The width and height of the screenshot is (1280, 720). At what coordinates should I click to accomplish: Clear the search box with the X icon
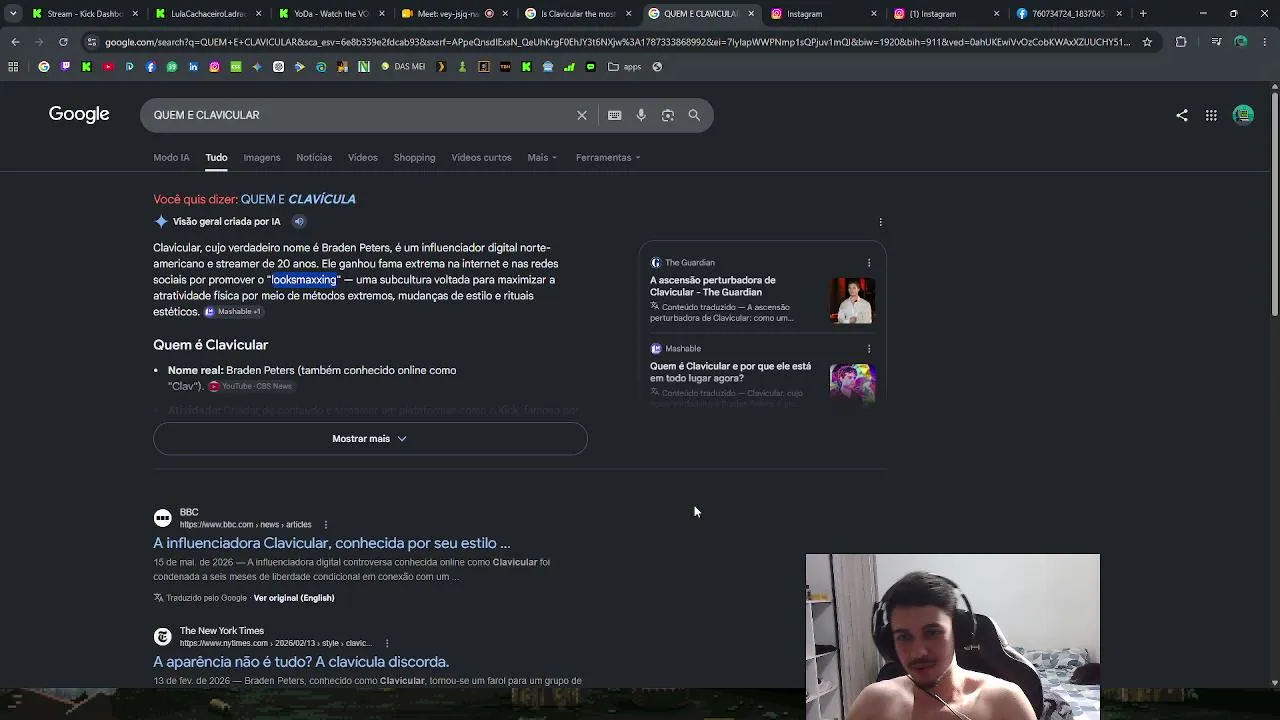582,115
